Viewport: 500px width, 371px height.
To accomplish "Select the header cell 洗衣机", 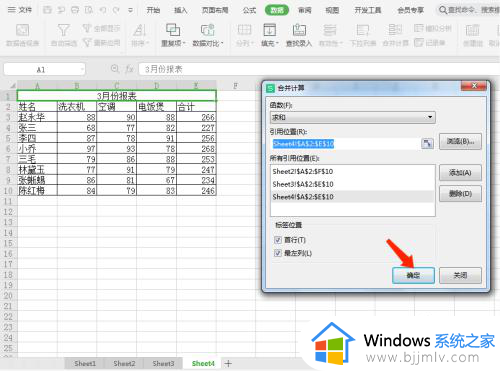I will pyautogui.click(x=77, y=107).
